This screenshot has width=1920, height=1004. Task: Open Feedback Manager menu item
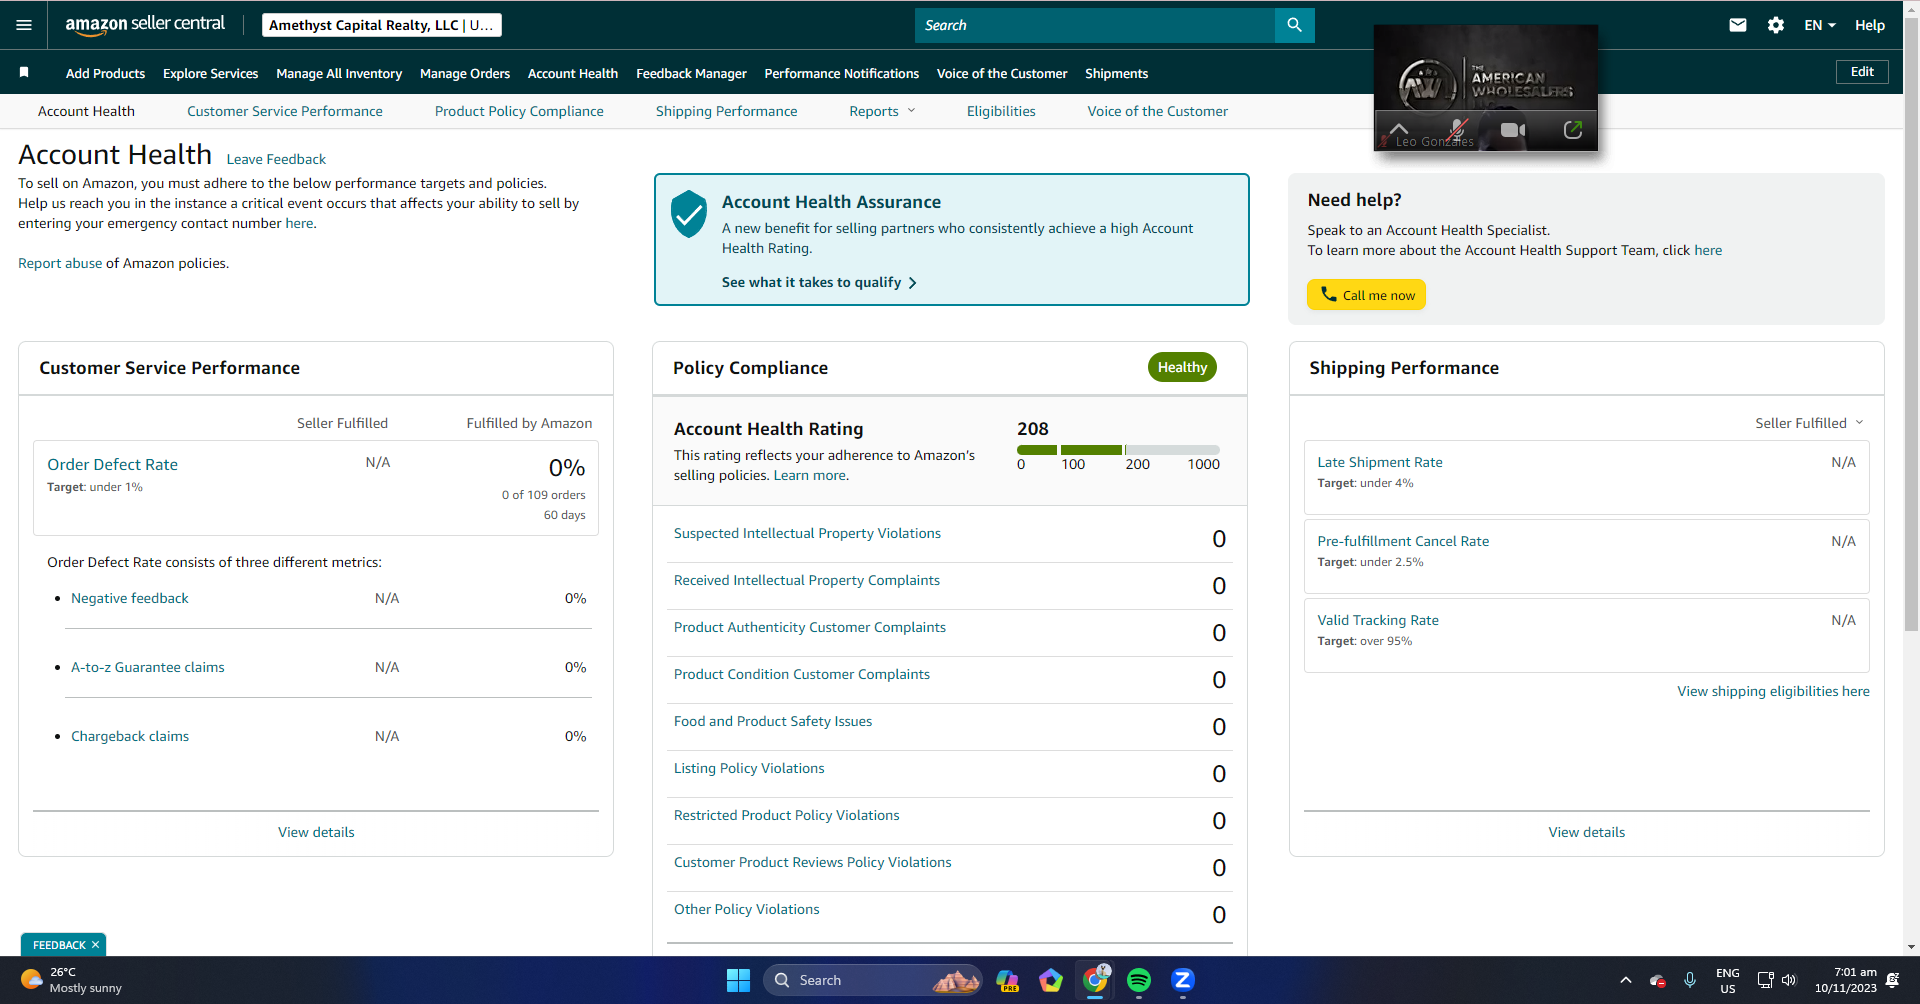pos(691,73)
